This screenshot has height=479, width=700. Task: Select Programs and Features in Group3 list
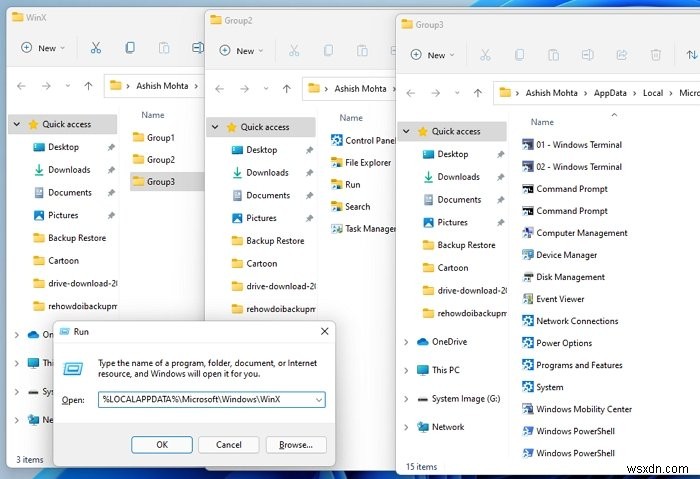[572, 365]
